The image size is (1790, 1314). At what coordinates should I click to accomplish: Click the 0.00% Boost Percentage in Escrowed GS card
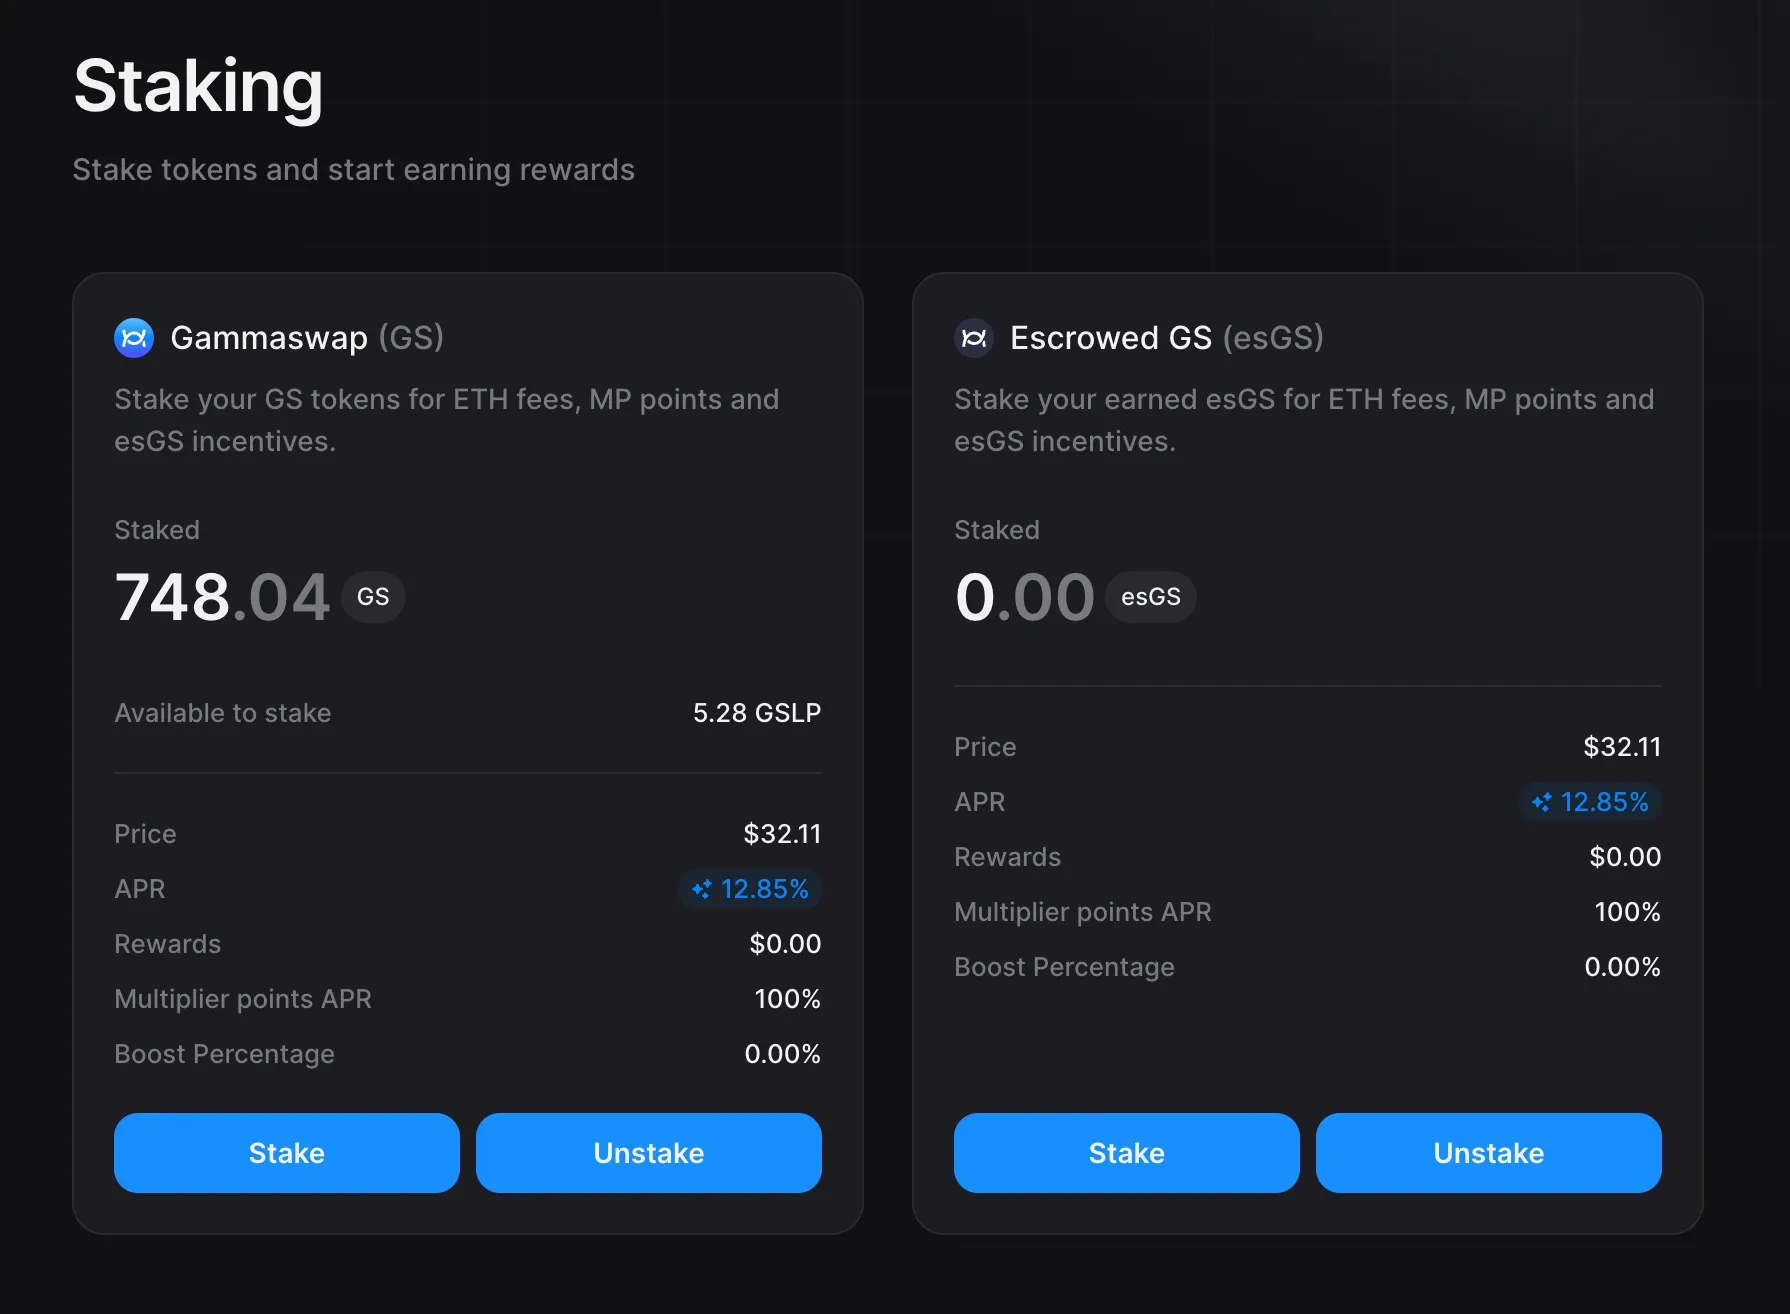(x=1623, y=967)
